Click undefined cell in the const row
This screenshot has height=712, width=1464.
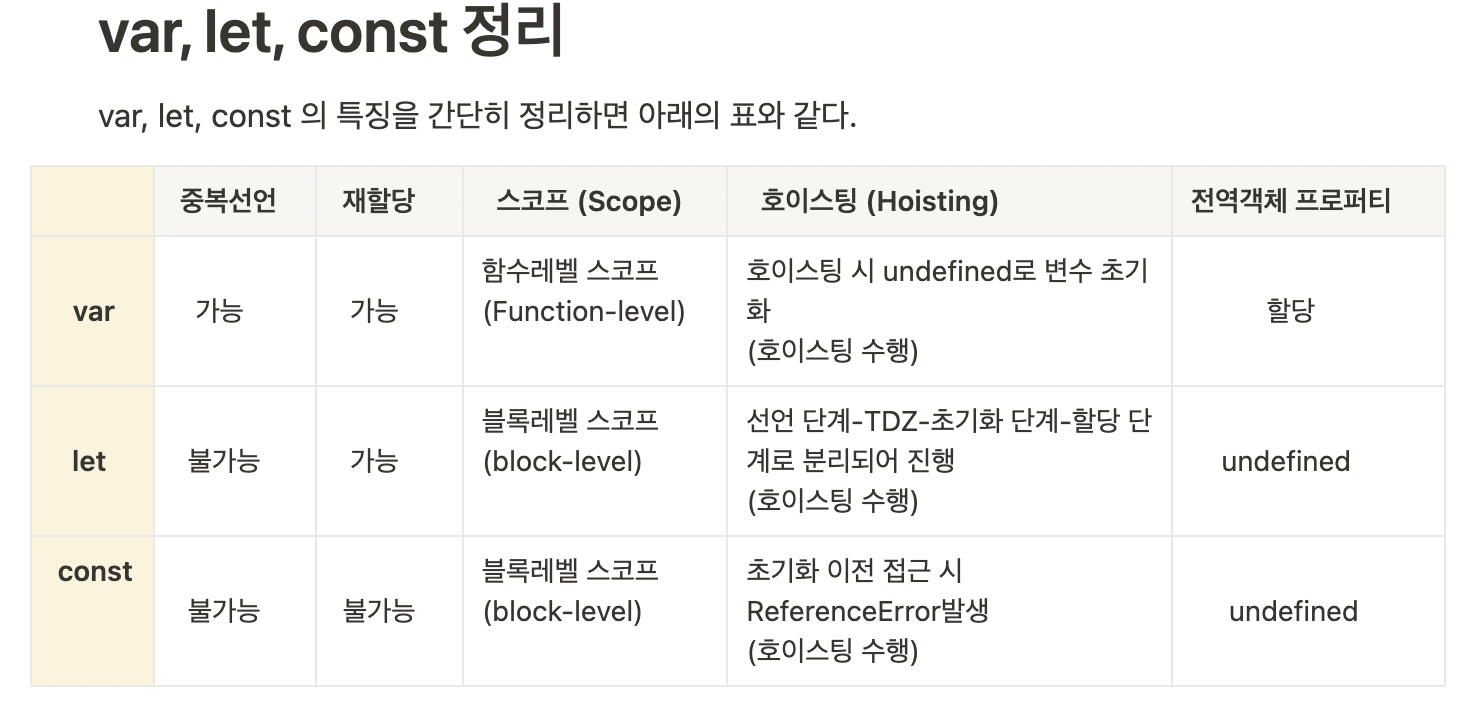(x=1308, y=611)
